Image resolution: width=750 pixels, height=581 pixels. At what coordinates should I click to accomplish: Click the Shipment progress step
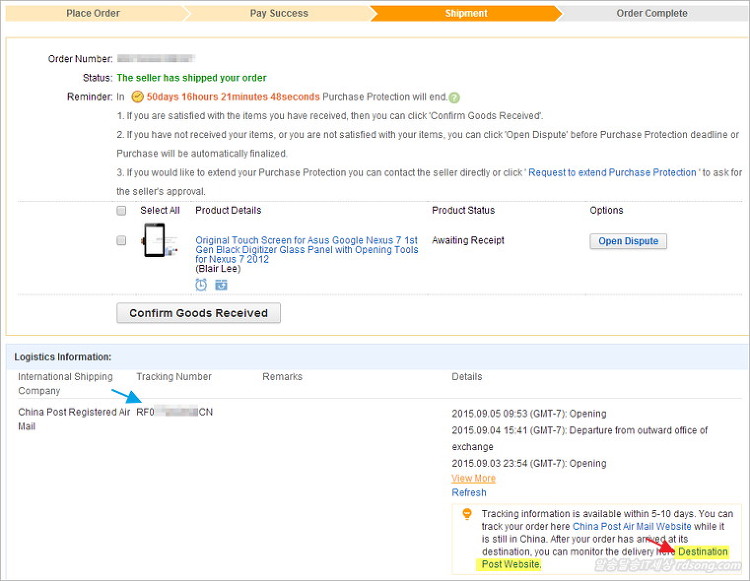pos(466,13)
